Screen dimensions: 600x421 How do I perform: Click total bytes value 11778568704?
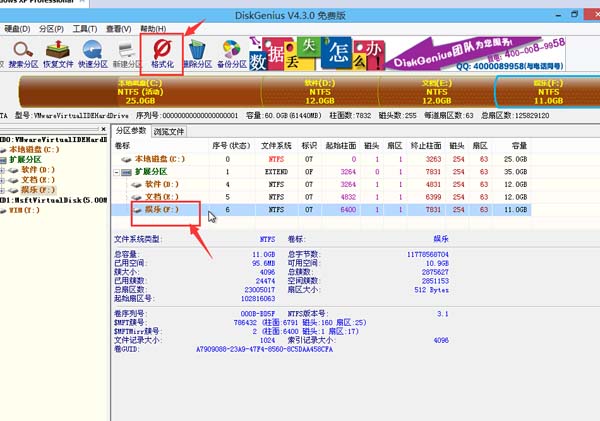427,254
